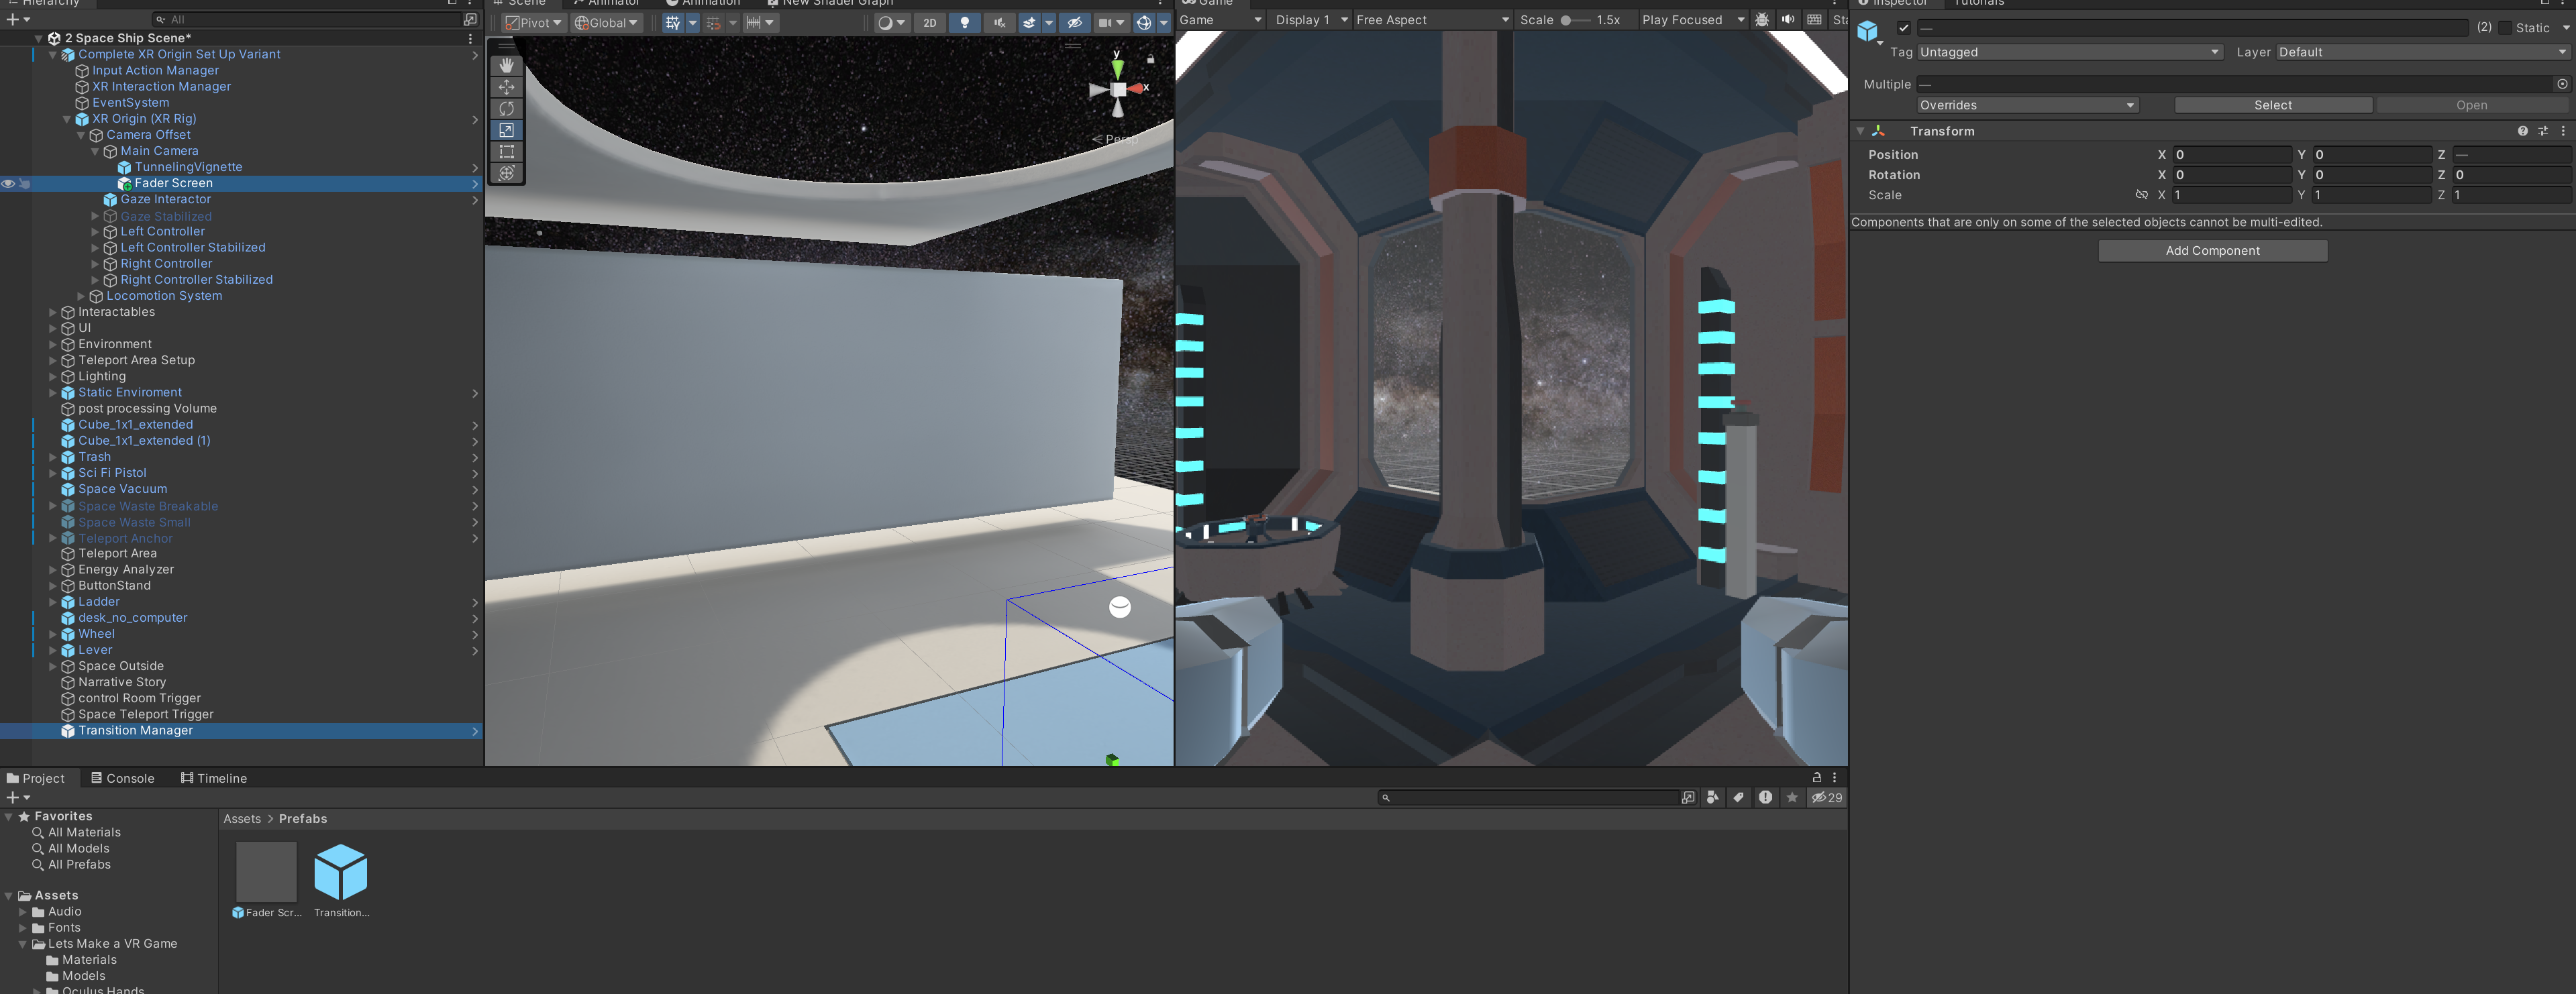The height and width of the screenshot is (994, 2576).
Task: Select the Transition prefab thumbnail in Assets
Action: pos(340,872)
